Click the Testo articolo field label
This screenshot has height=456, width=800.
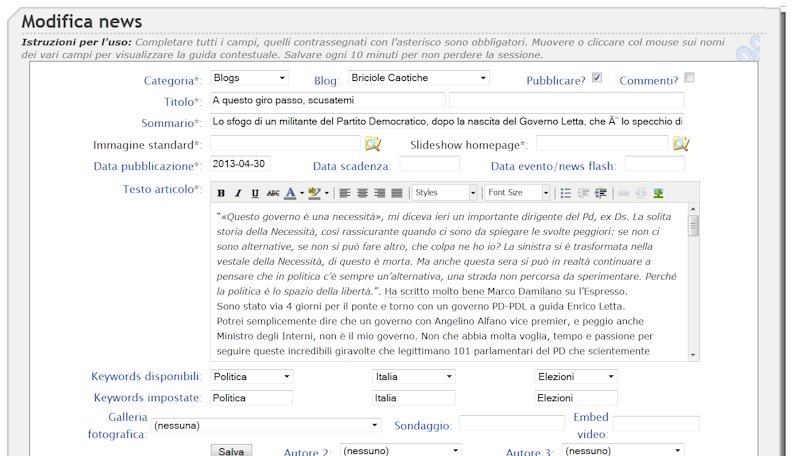(162, 189)
